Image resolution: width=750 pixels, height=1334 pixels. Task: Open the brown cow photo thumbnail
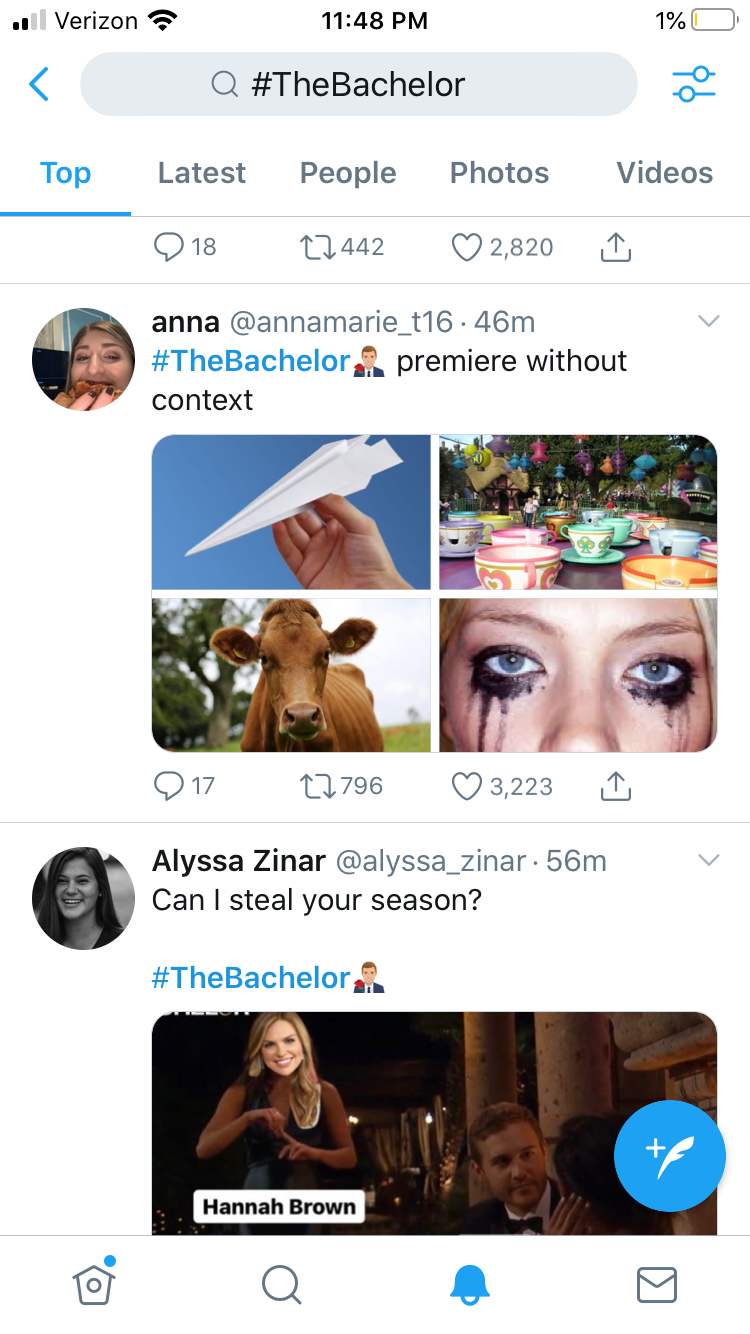click(x=291, y=675)
